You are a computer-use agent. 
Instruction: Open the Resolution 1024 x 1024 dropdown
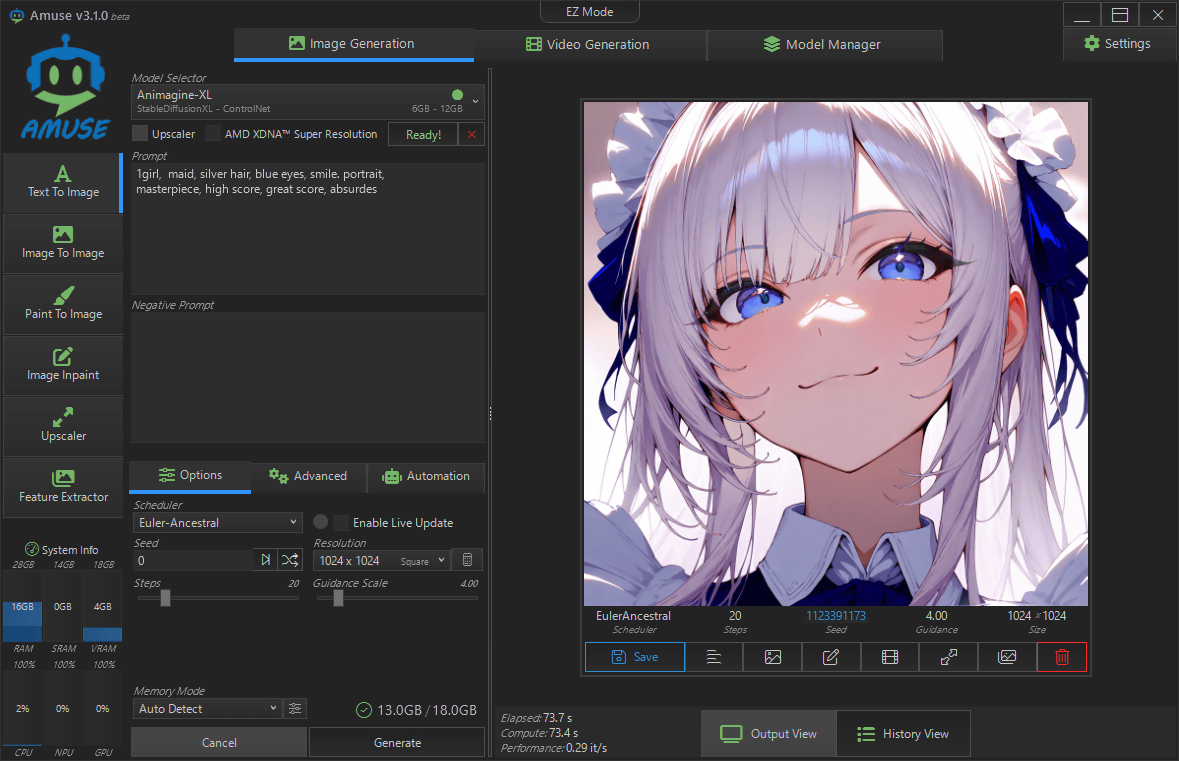[x=382, y=560]
